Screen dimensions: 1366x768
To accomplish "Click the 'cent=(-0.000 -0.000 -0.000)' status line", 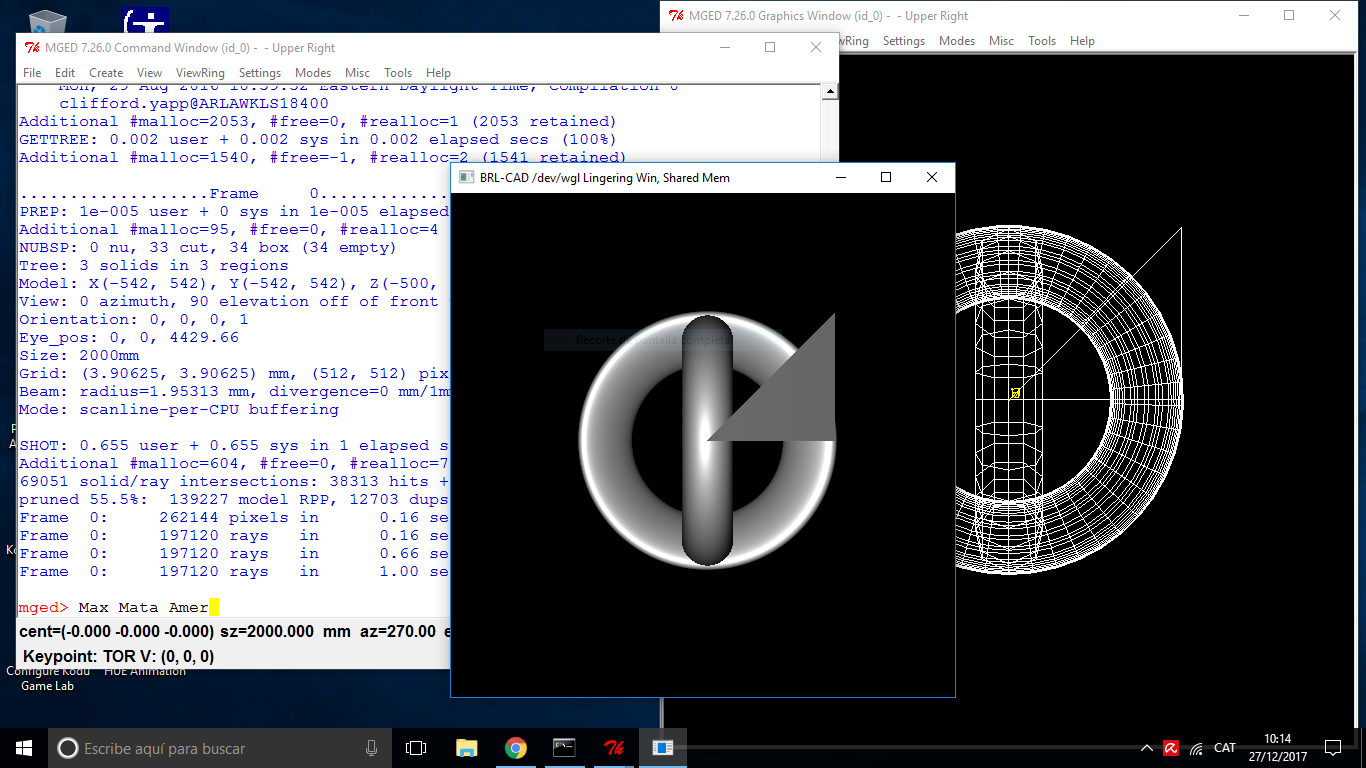I will click(x=116, y=632).
